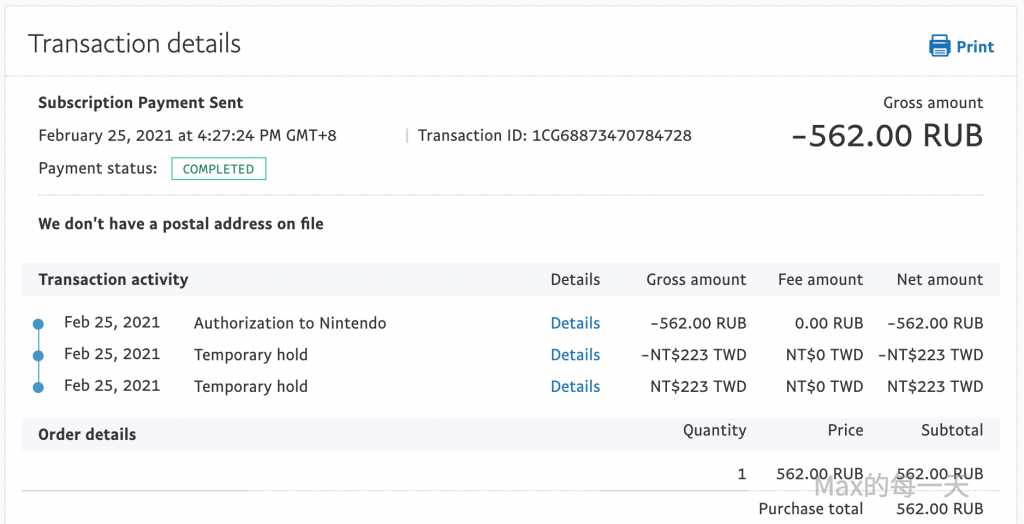Open Details for Authorization to Nintendo
The width and height of the screenshot is (1024, 524).
[x=575, y=323]
